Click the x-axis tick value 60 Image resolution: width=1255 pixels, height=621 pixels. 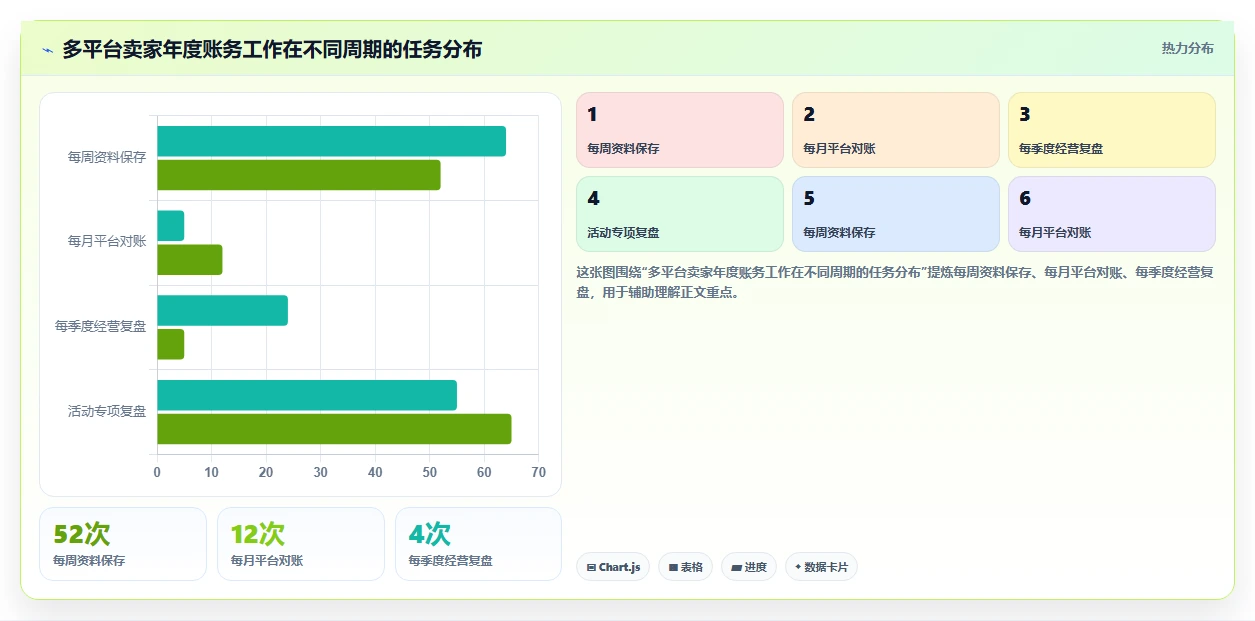tap(484, 472)
